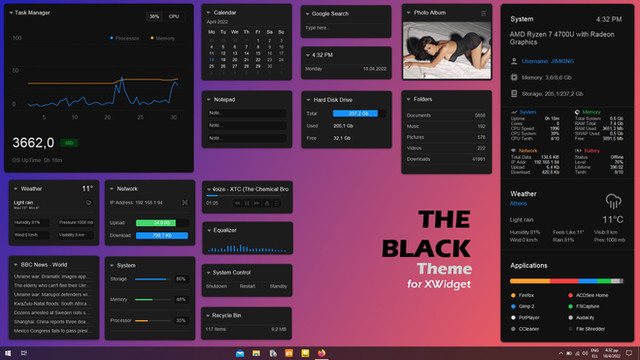Image resolution: width=640 pixels, height=360 pixels.
Task: Open the Pictures folder row
Action: coord(446,137)
